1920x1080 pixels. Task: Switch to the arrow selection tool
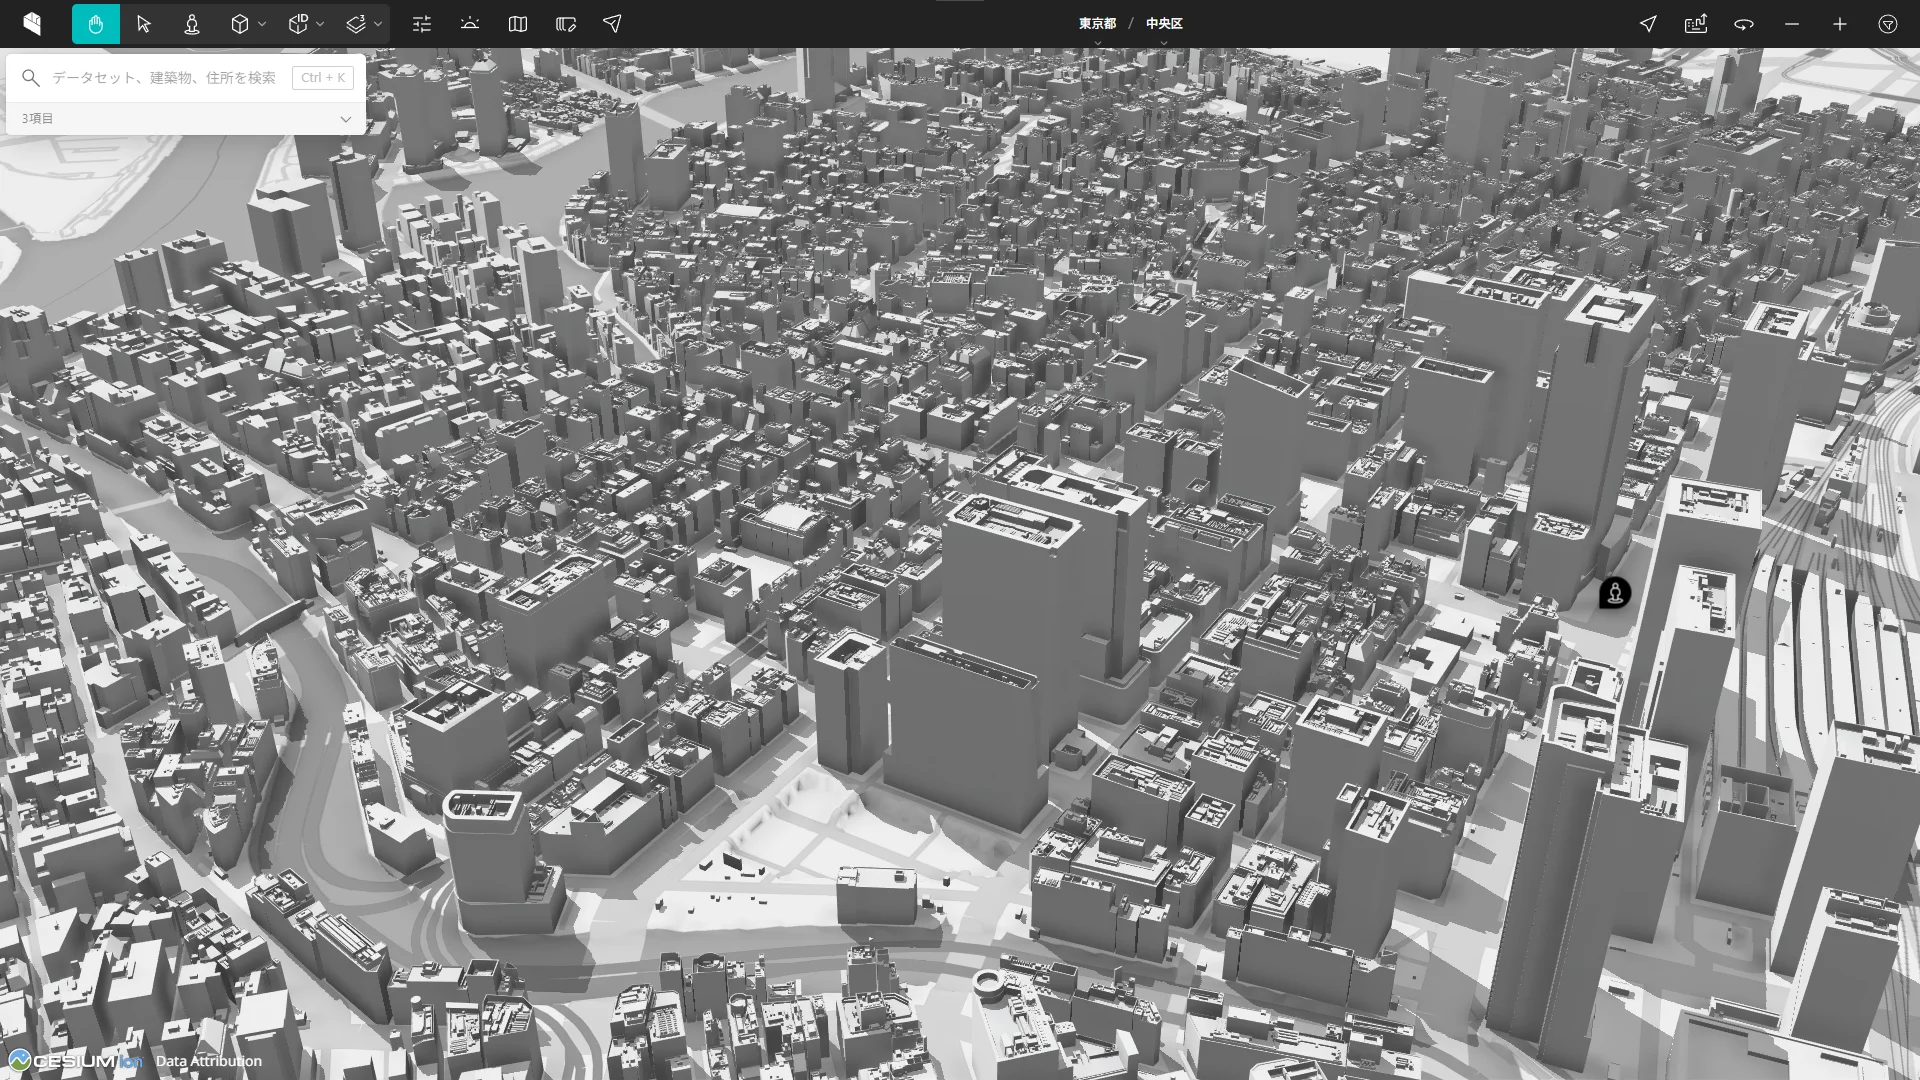coord(143,23)
